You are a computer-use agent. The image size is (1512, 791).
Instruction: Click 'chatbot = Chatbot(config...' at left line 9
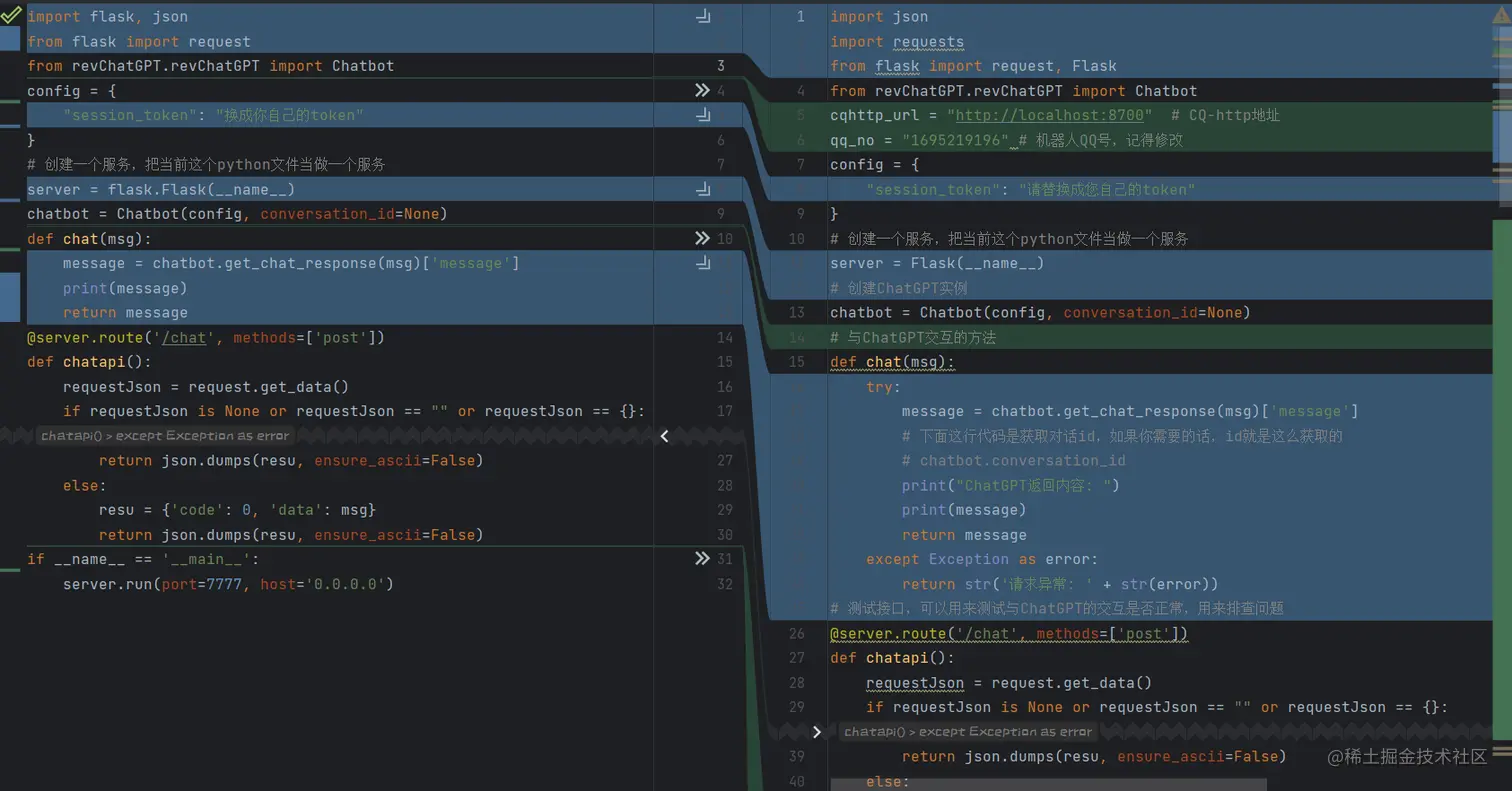237,214
